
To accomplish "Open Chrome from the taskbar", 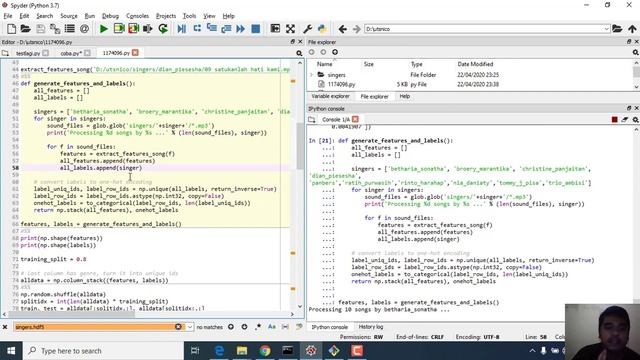I will tap(265, 351).
